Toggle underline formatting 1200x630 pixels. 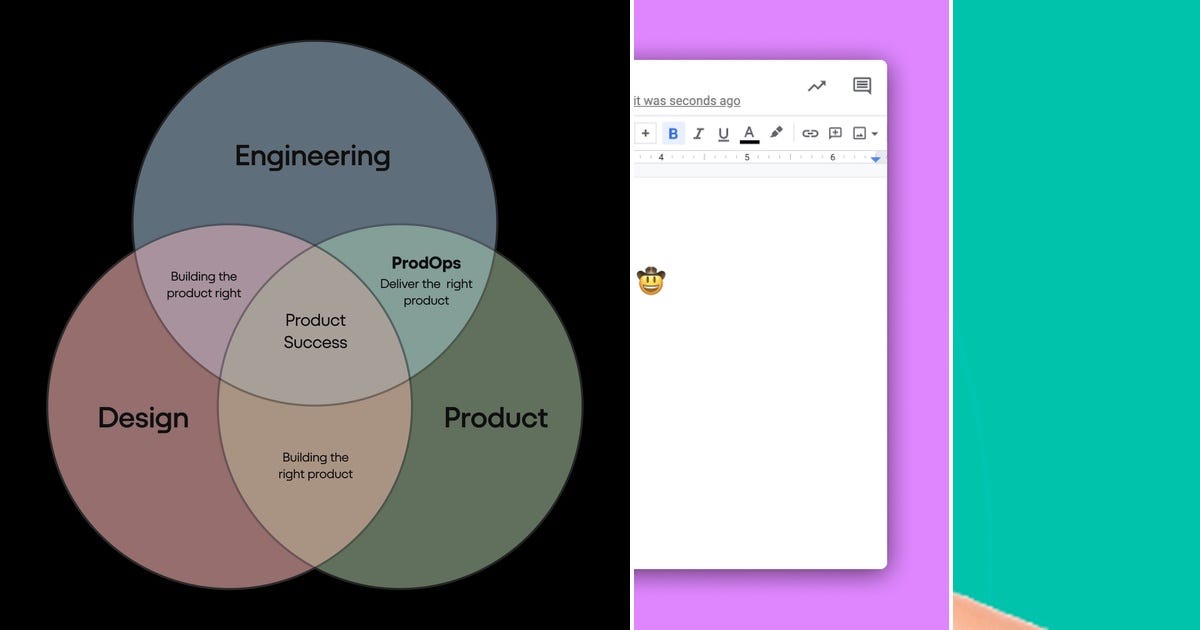pyautogui.click(x=723, y=133)
